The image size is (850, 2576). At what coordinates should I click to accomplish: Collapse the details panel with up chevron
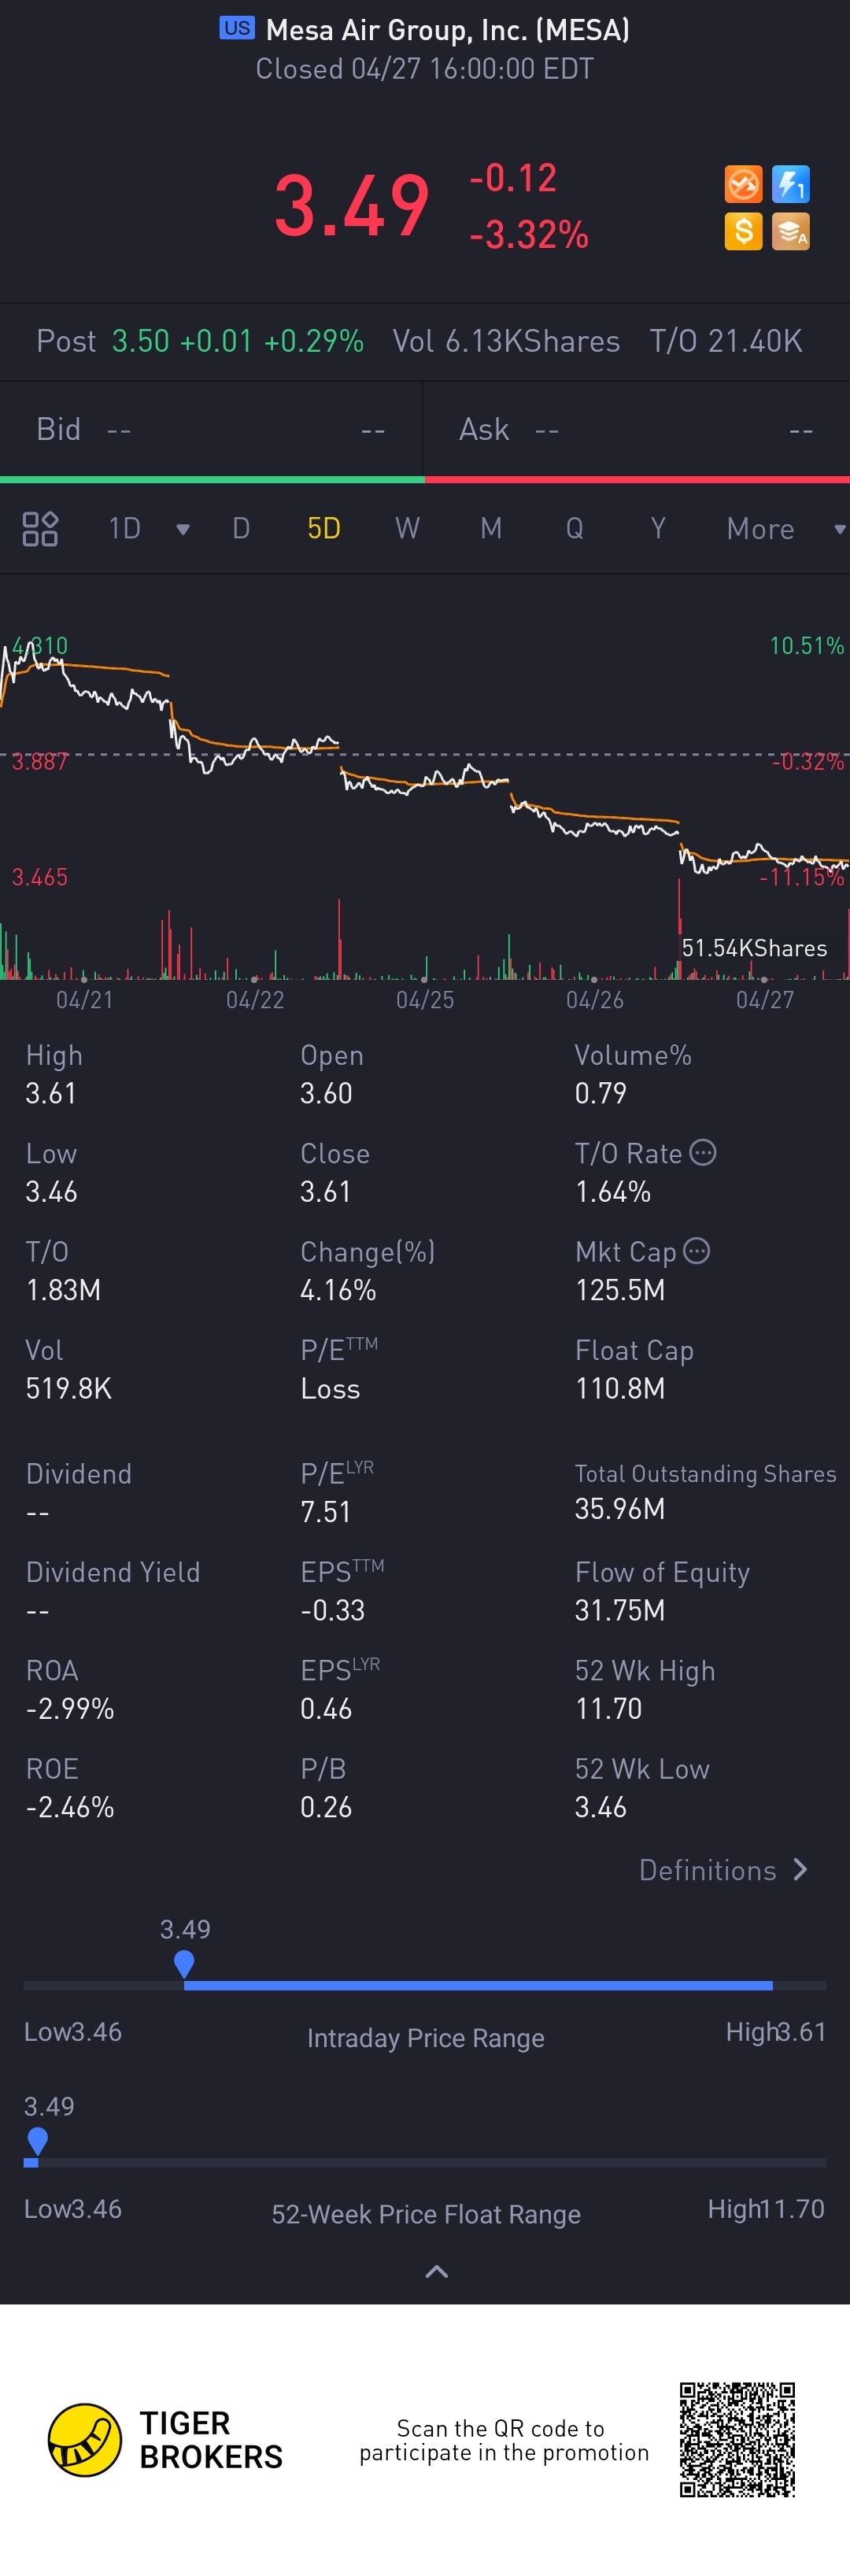(437, 2272)
